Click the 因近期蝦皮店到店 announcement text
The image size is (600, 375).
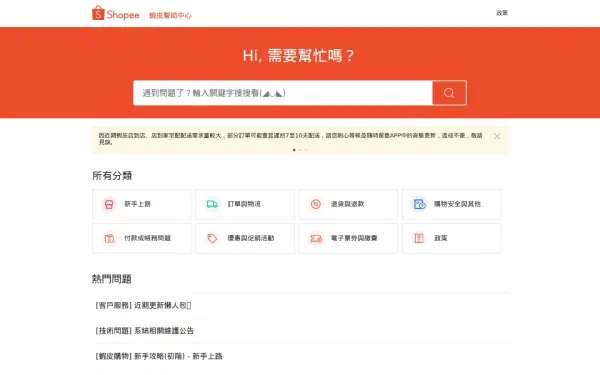click(291, 139)
